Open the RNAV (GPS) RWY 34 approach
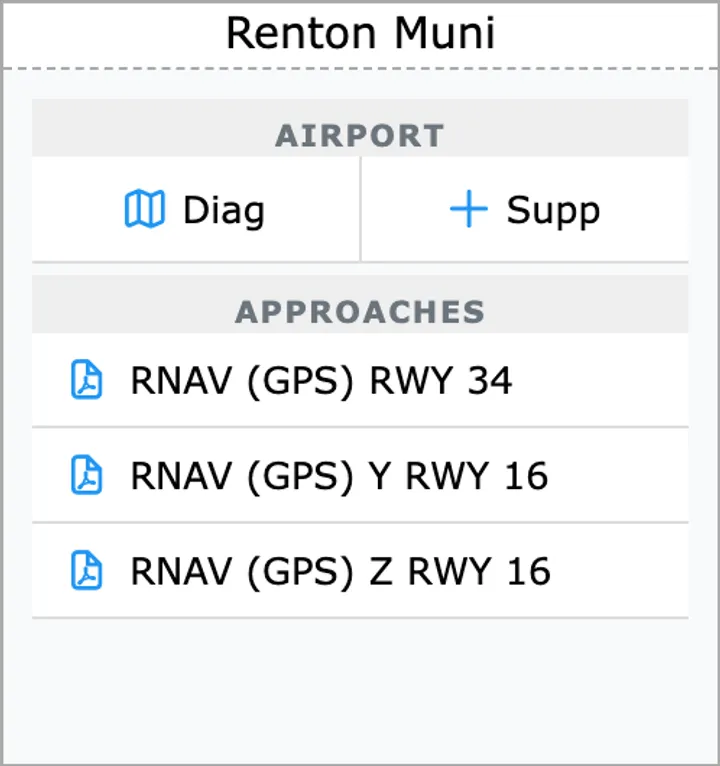The width and height of the screenshot is (720, 766). (320, 381)
